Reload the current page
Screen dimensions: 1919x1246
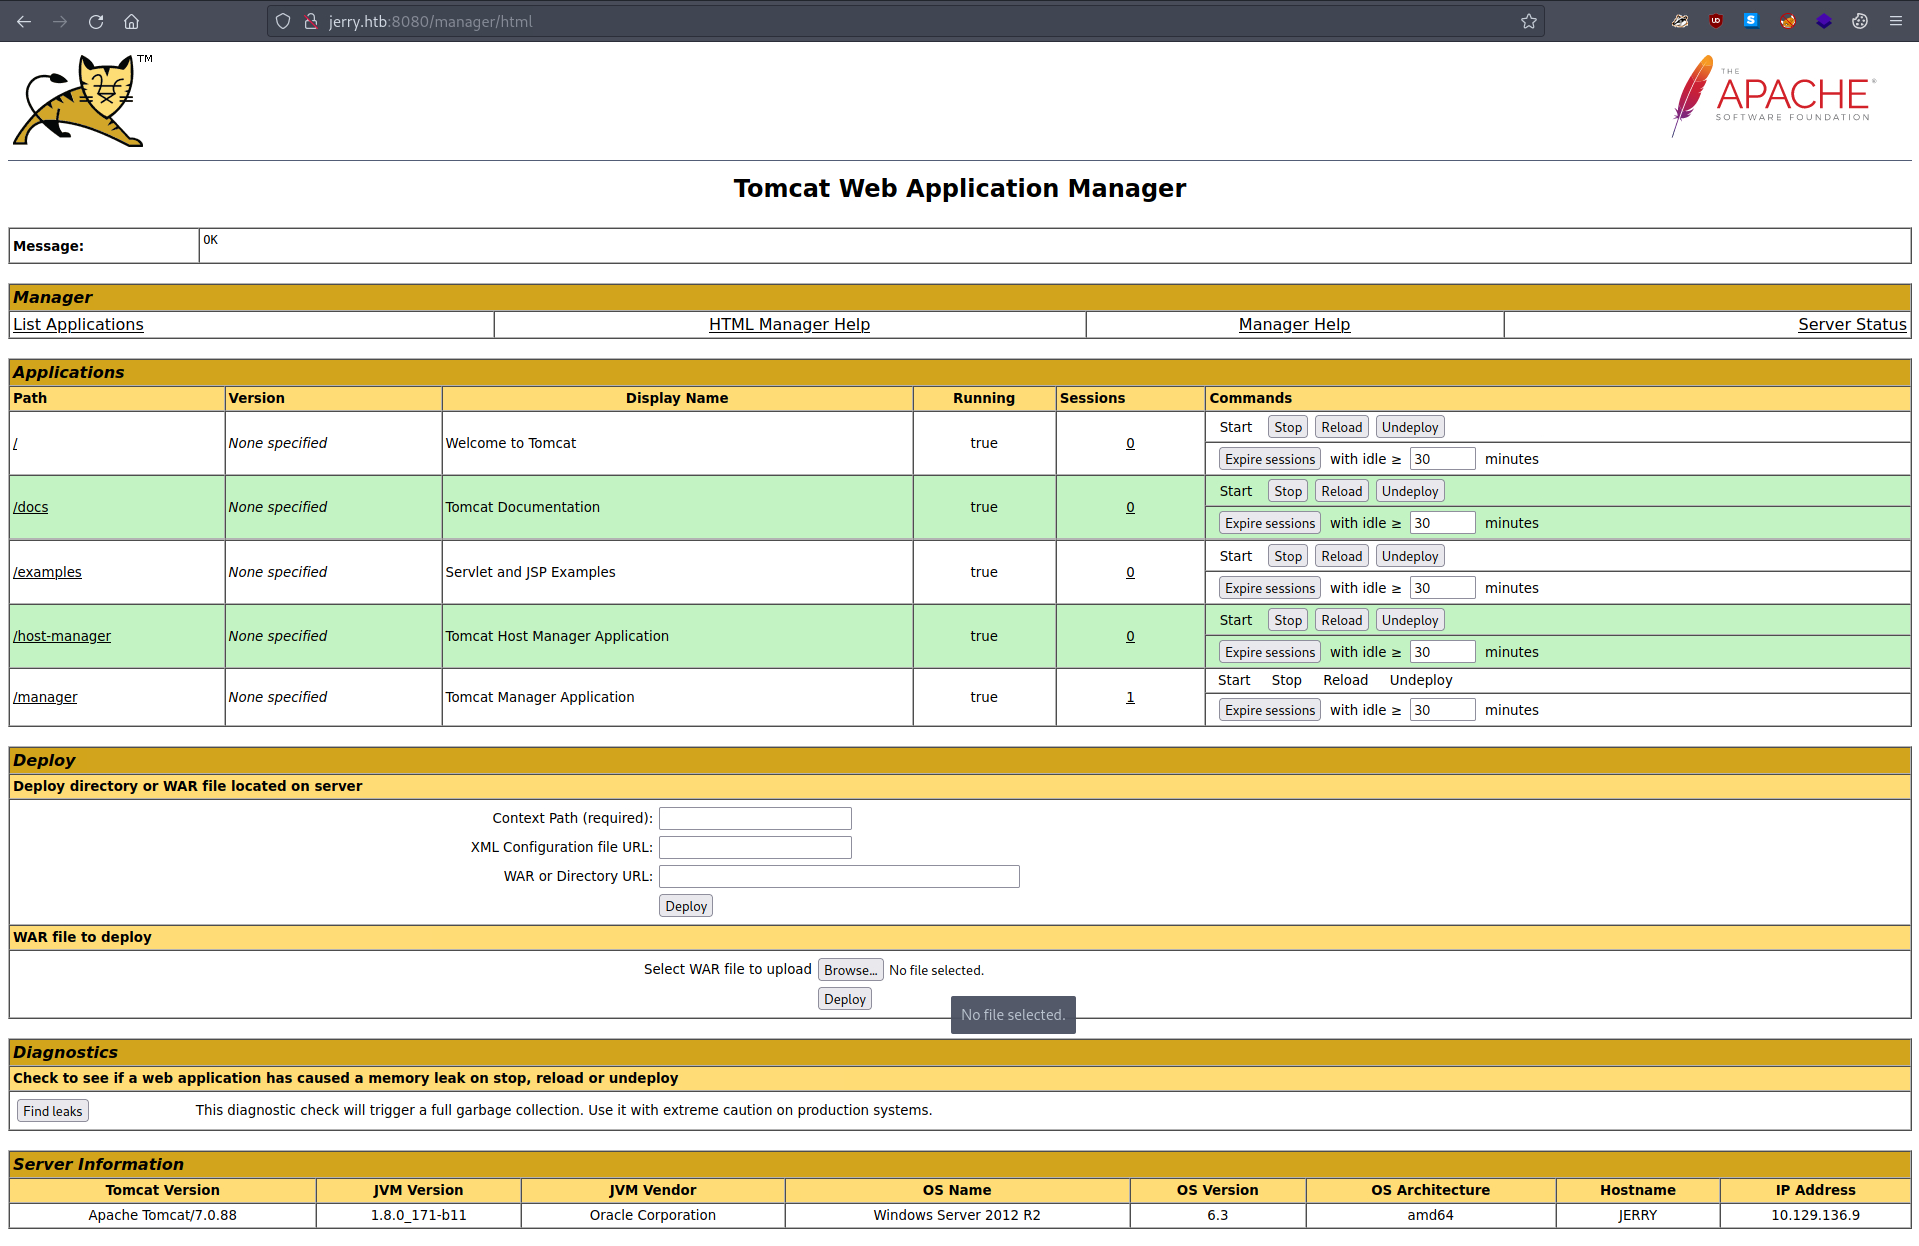[96, 21]
